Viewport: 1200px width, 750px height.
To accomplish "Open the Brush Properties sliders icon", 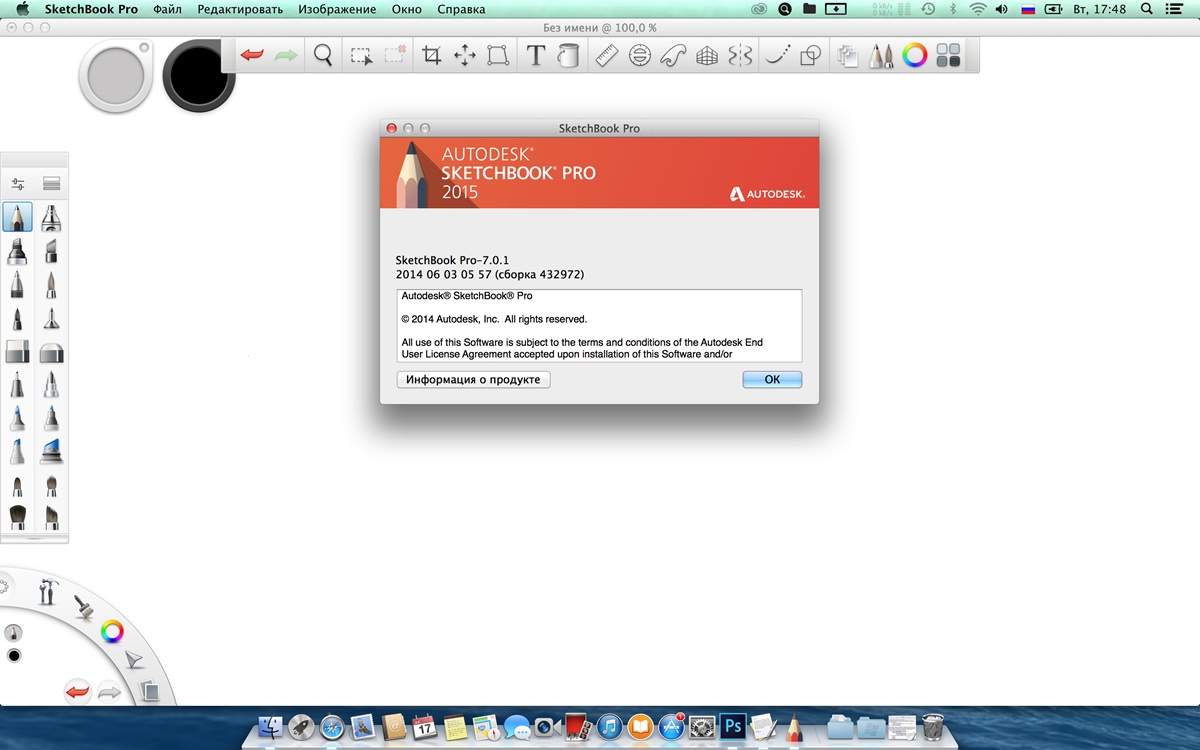I will click(17, 184).
